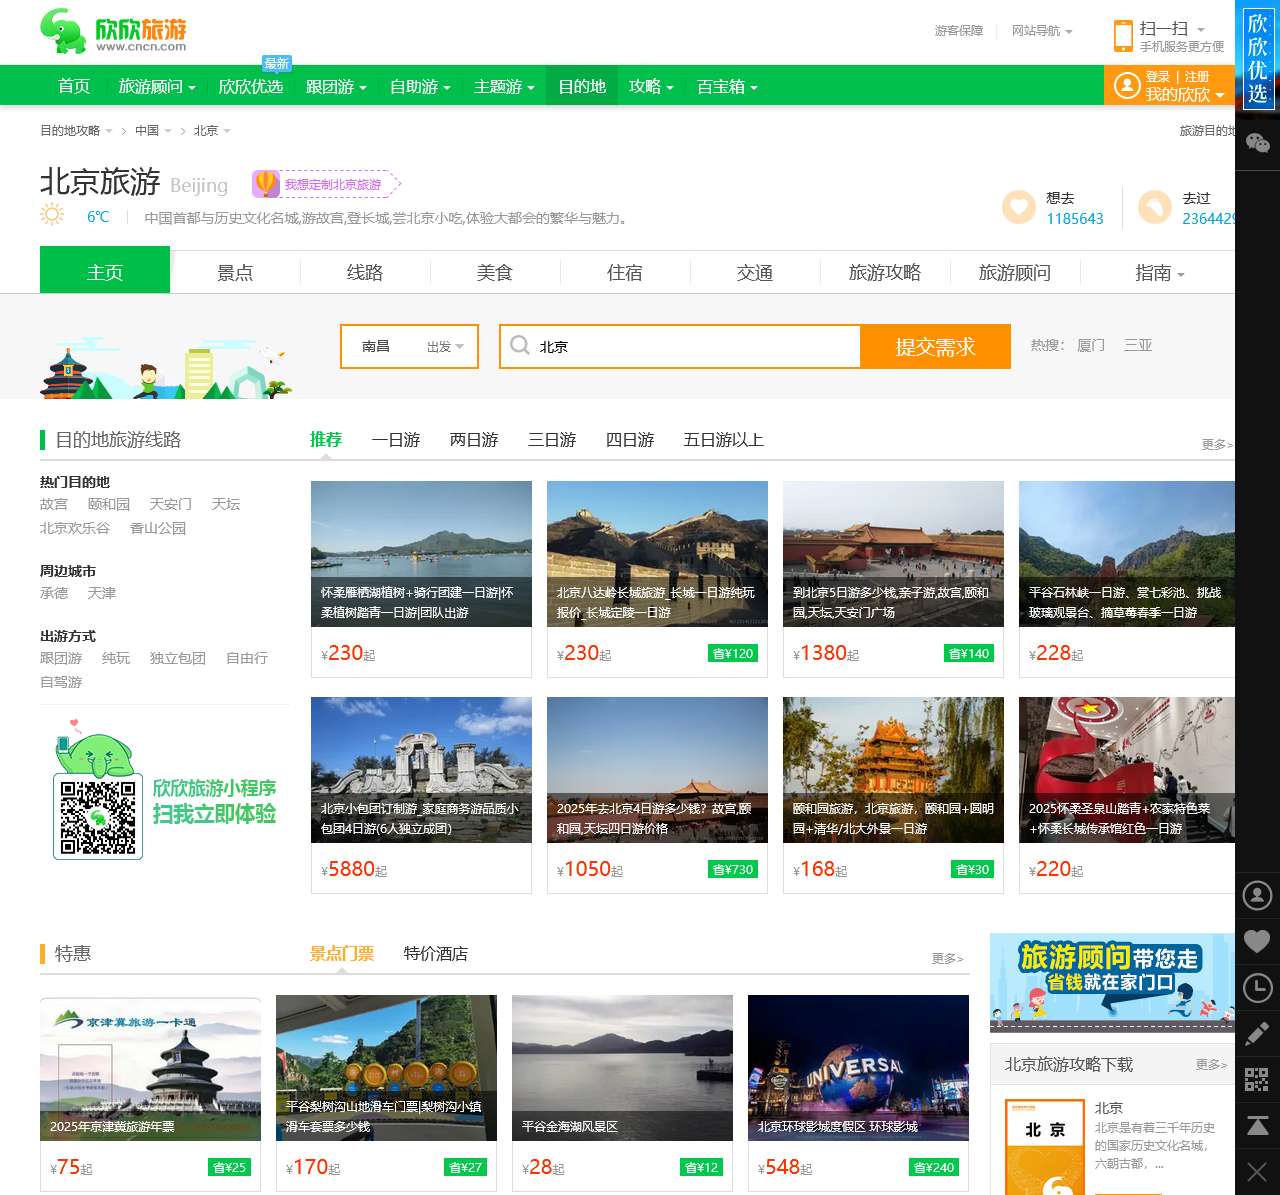
Task: Open the 指南 dropdown tab
Action: click(x=1157, y=271)
